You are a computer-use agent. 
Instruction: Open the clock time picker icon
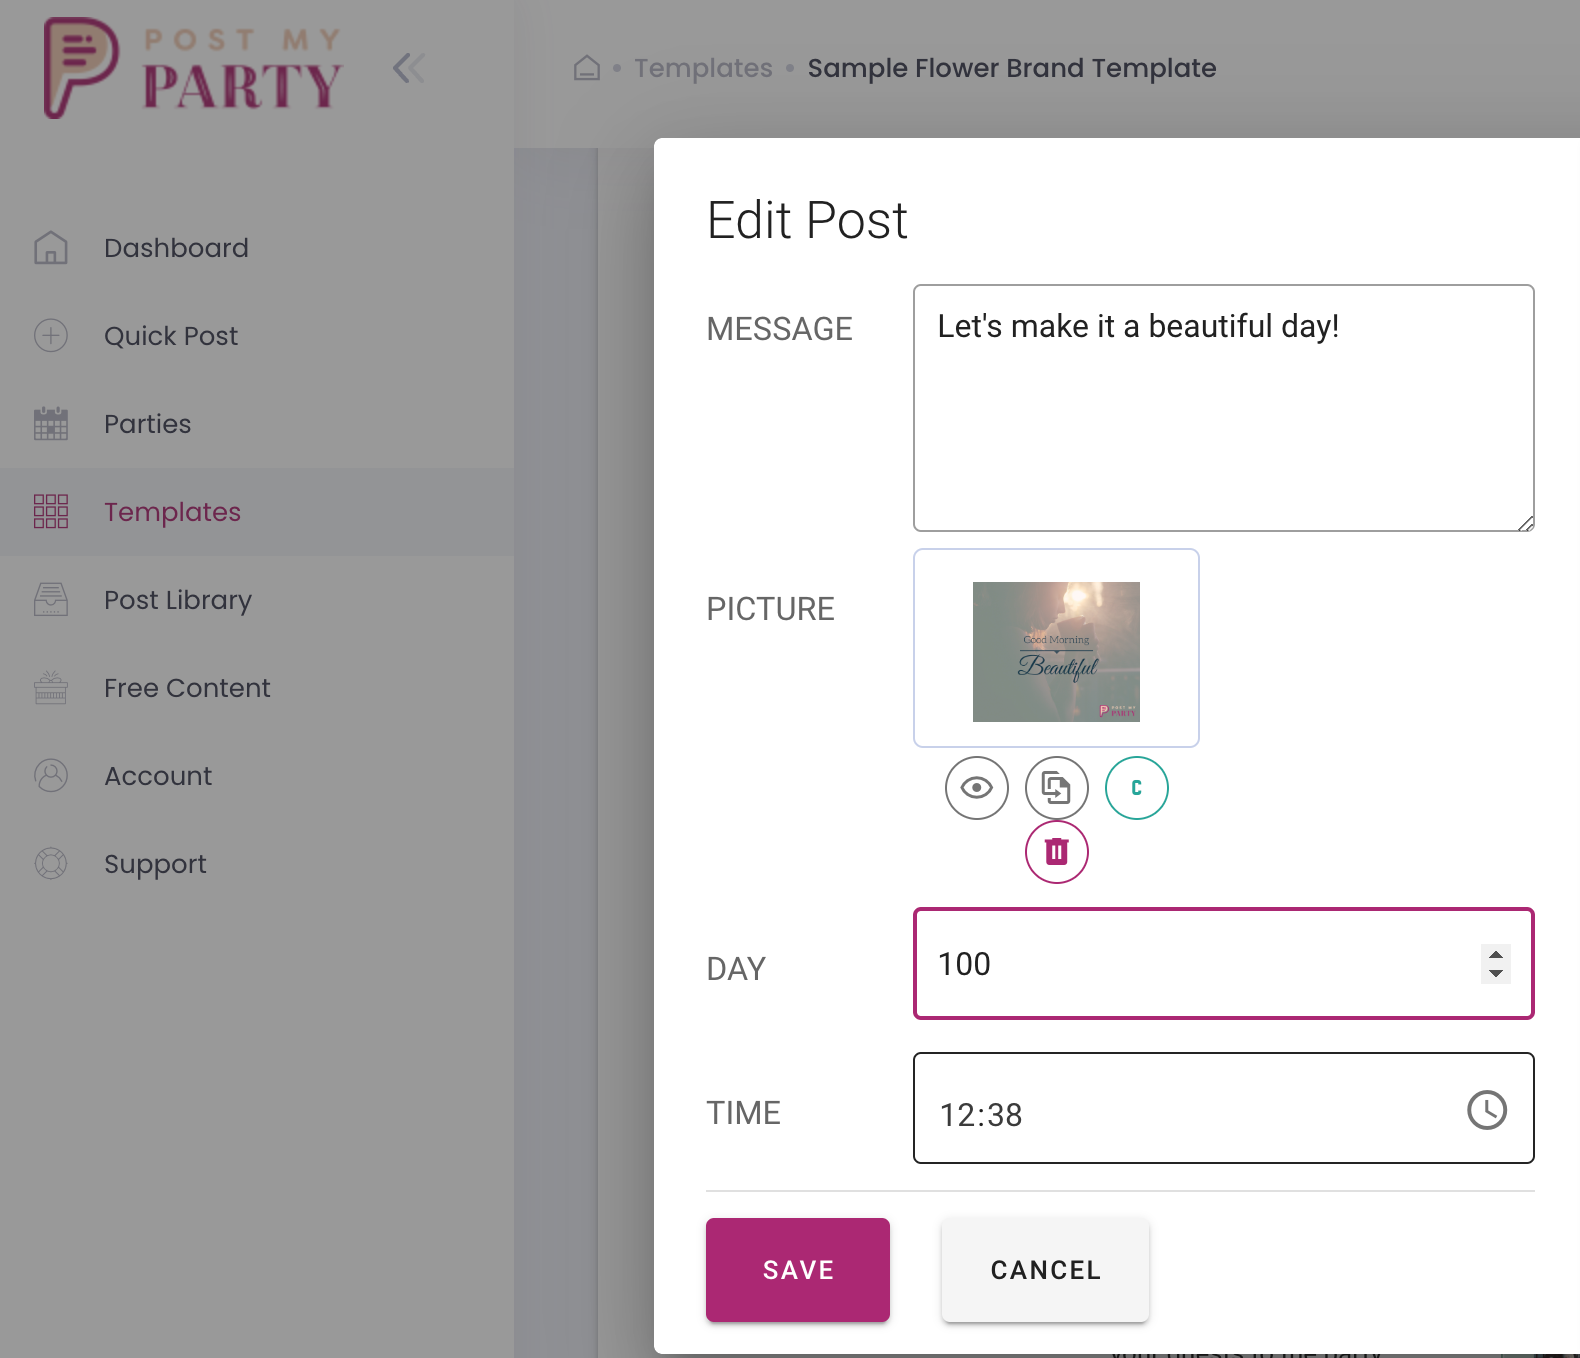(1486, 1110)
